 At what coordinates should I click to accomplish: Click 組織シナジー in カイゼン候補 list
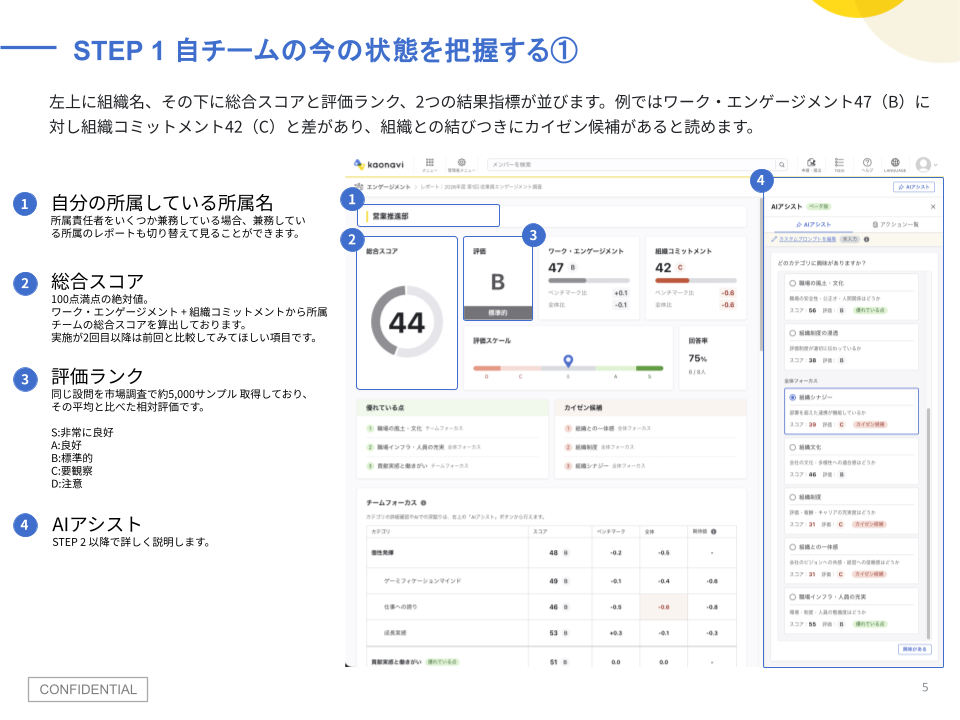[591, 466]
